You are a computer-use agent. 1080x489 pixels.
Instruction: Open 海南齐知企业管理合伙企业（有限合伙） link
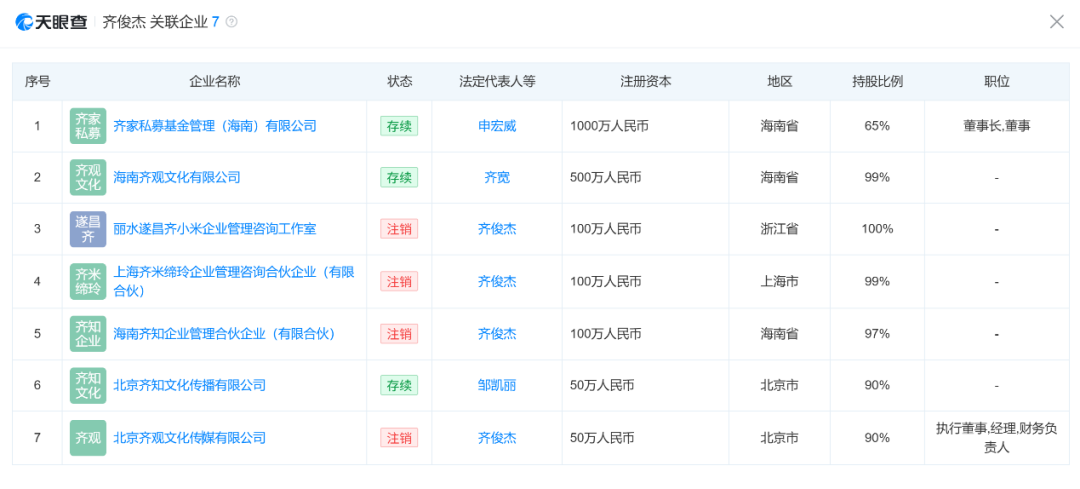click(224, 334)
